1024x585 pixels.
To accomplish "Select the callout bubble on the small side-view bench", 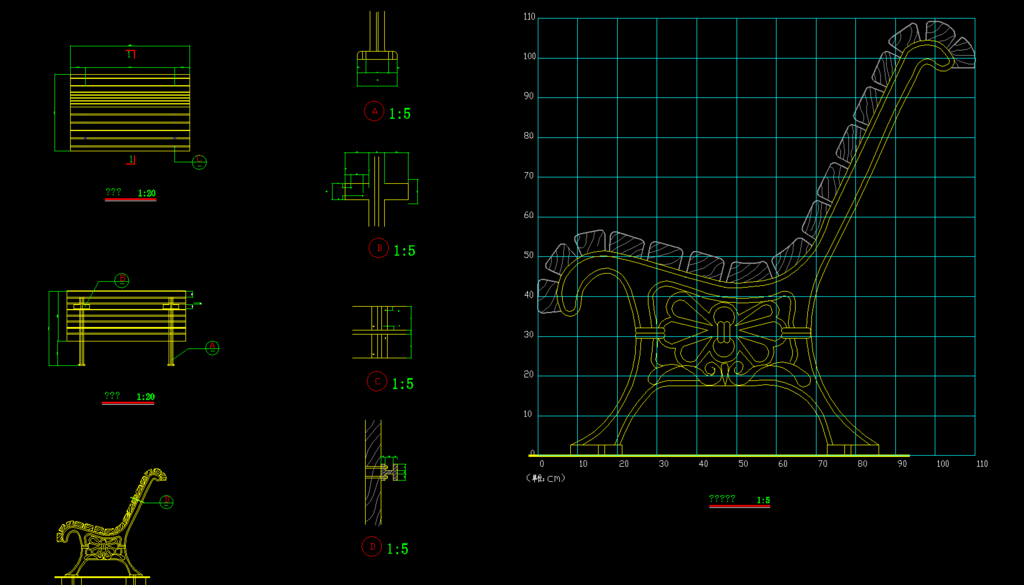I will [x=166, y=502].
